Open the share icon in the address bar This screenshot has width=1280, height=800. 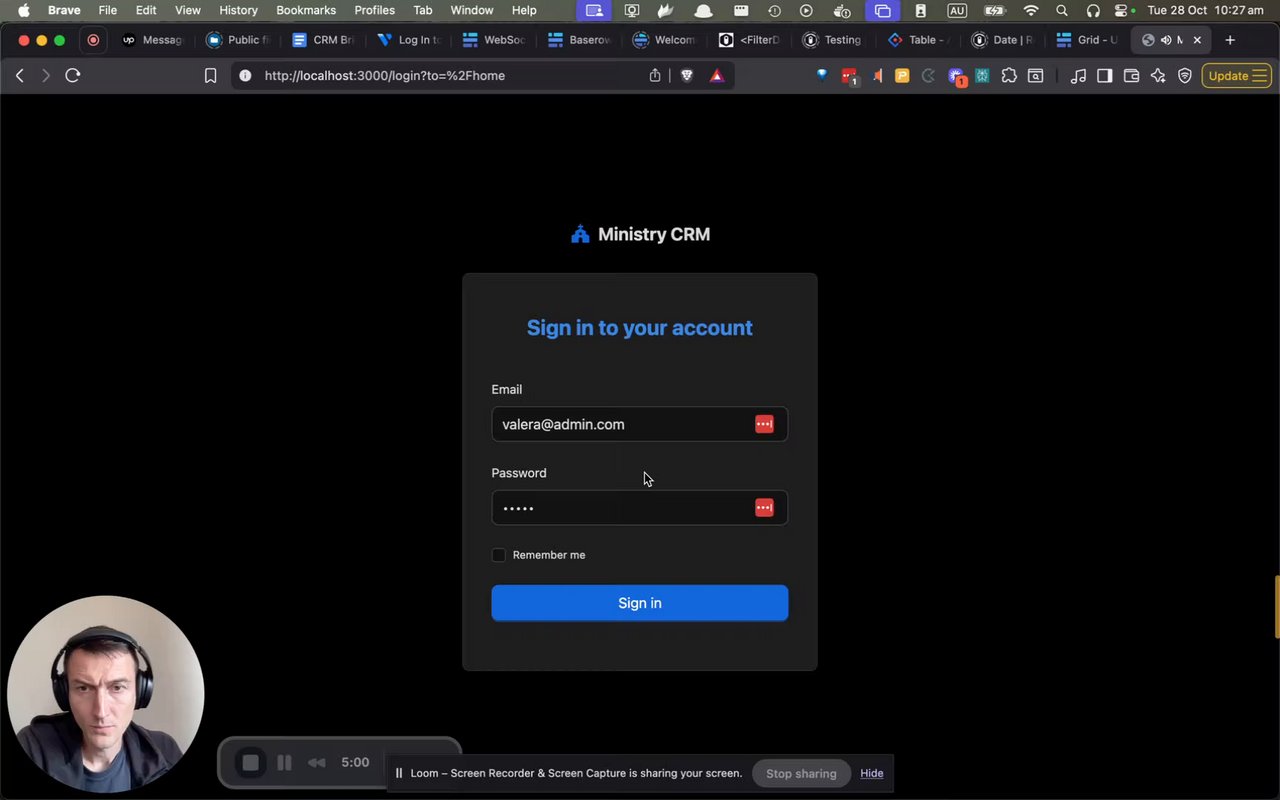click(655, 75)
